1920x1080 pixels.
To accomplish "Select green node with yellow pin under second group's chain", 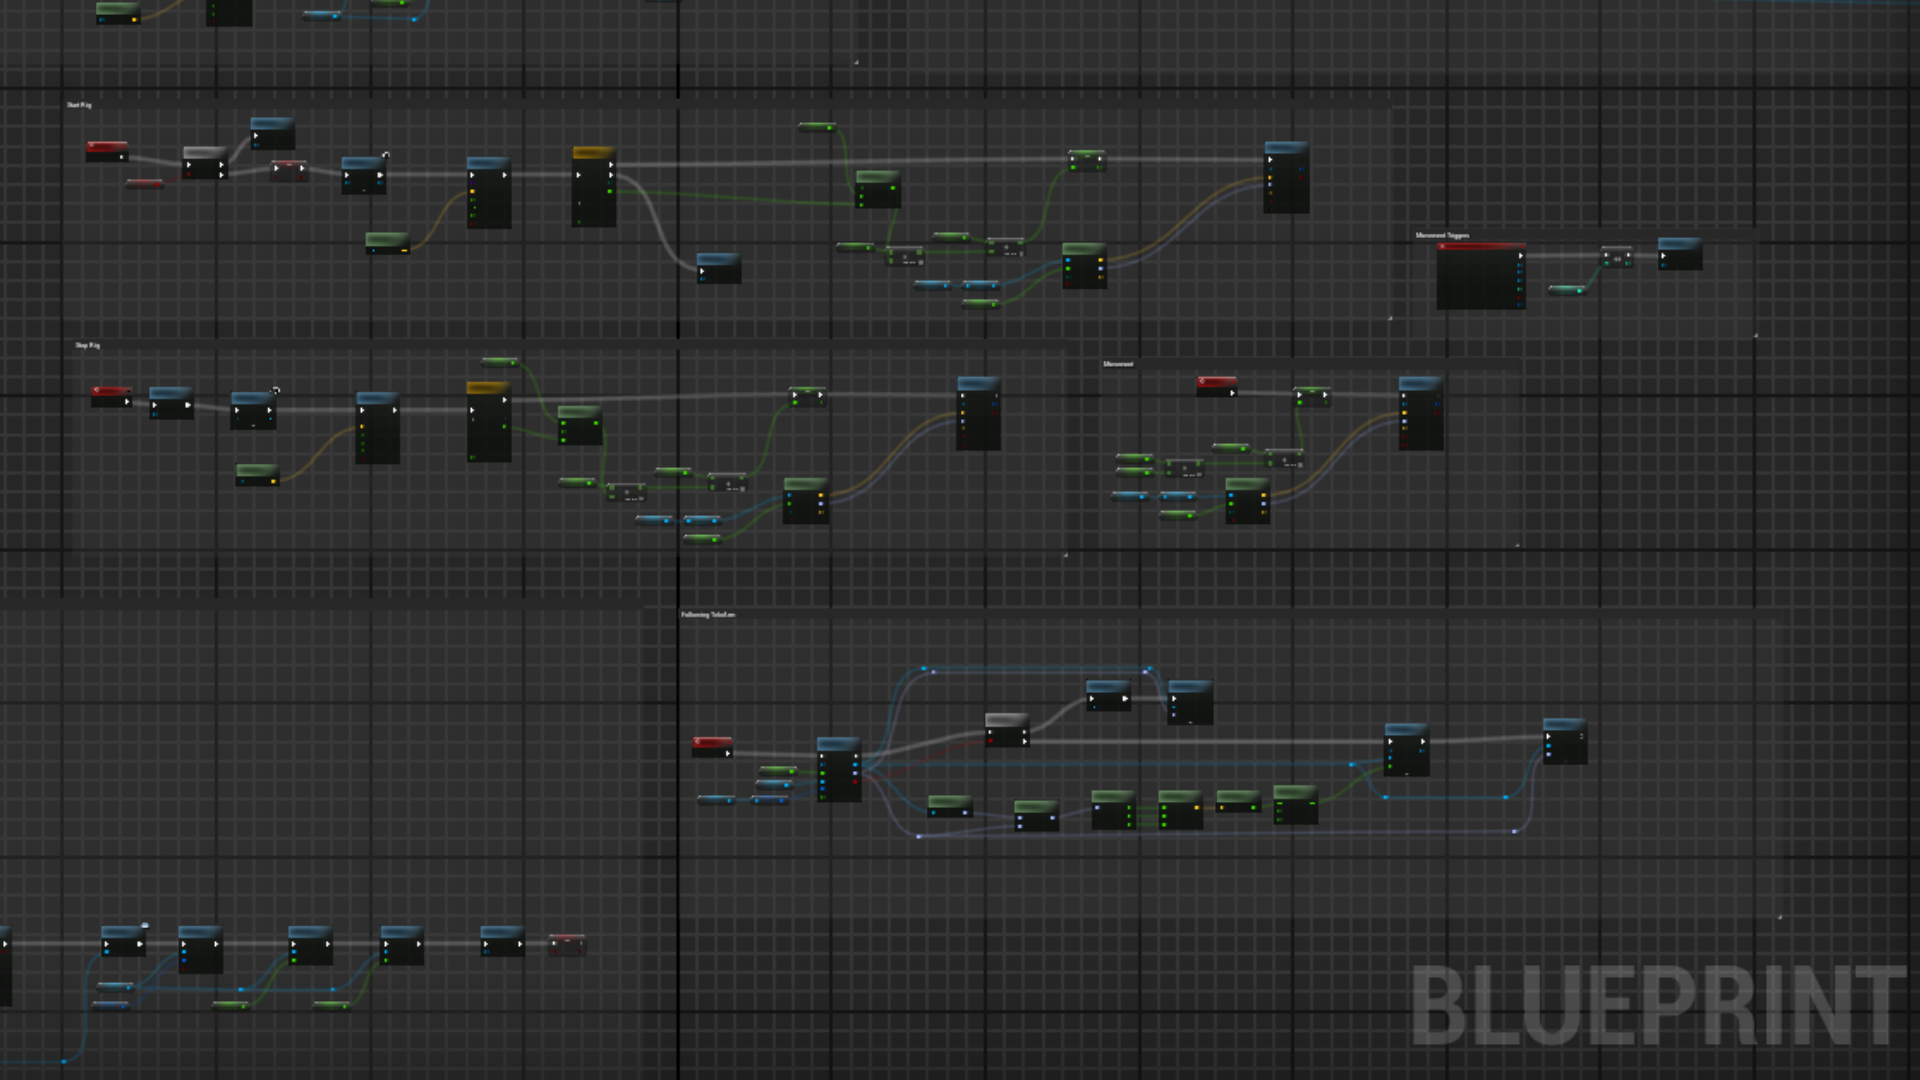I will pos(258,475).
